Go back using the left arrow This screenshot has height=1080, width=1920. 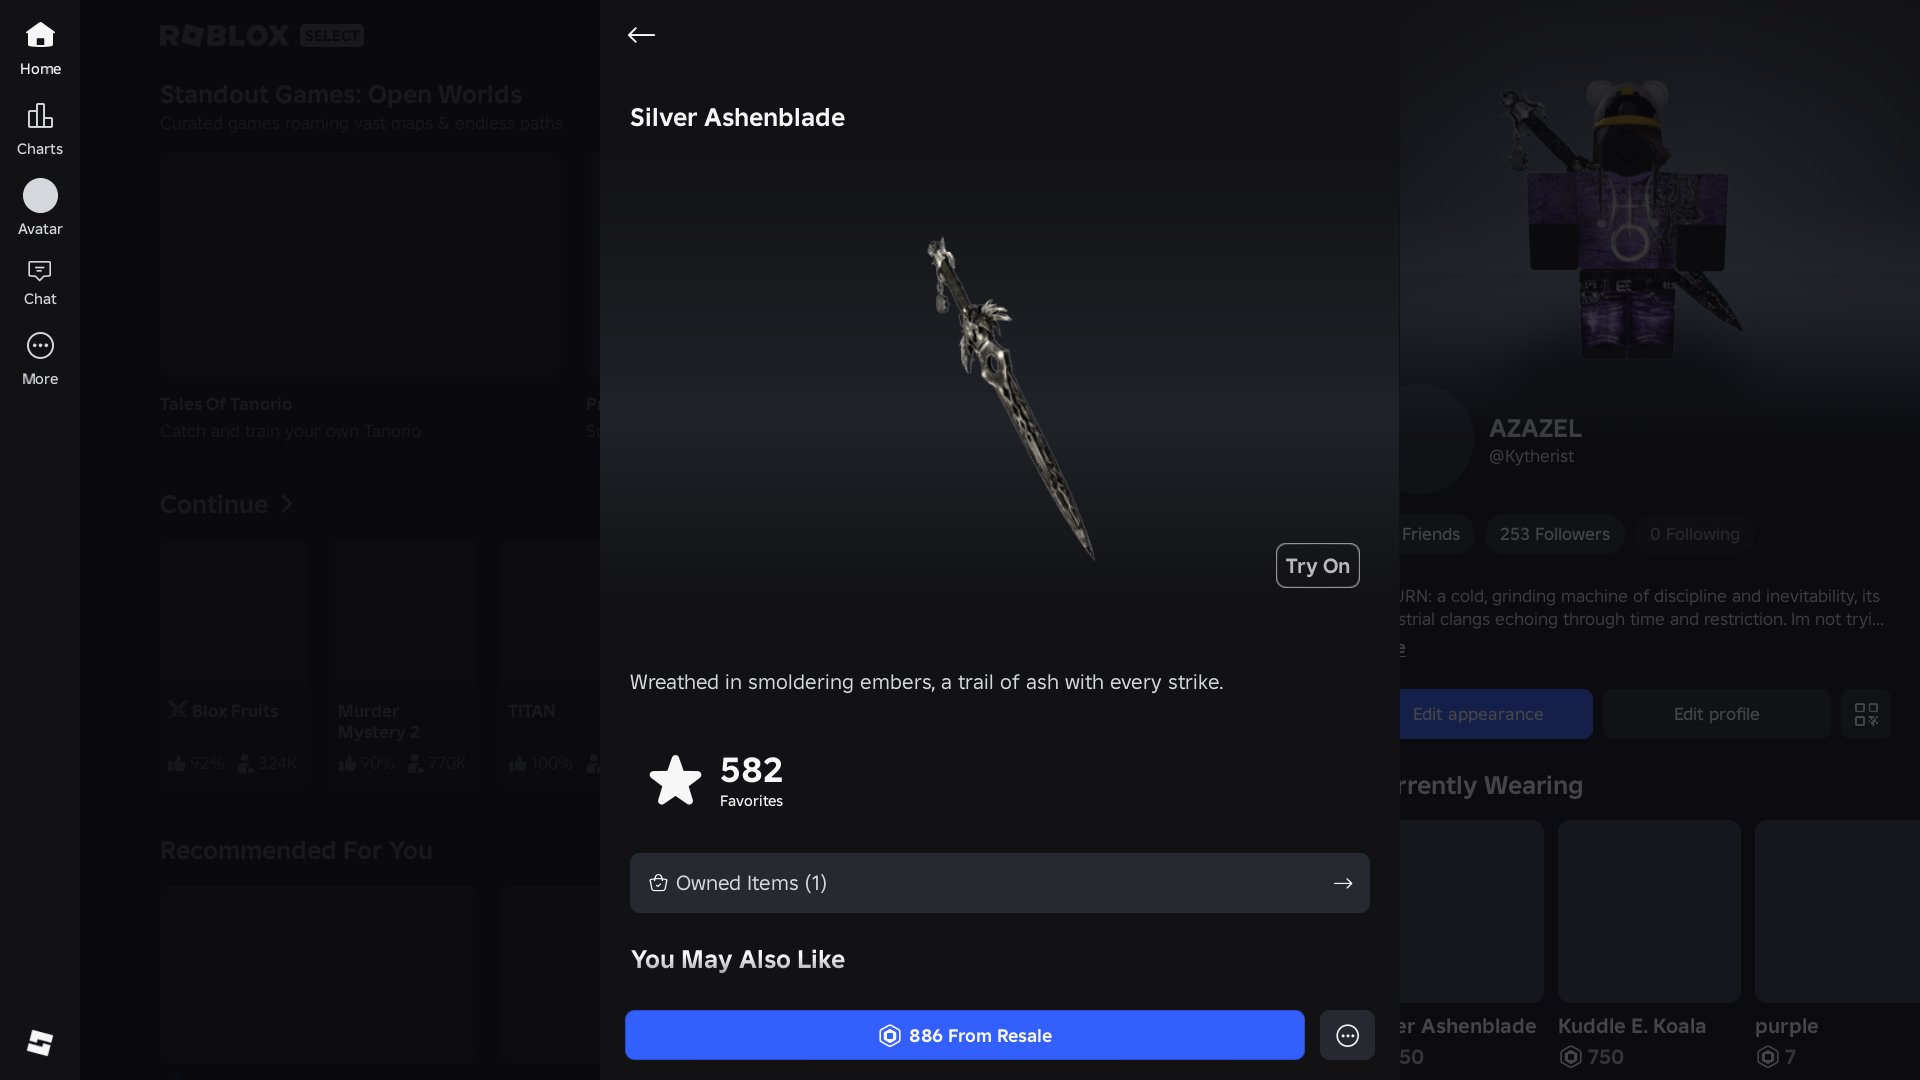point(641,35)
